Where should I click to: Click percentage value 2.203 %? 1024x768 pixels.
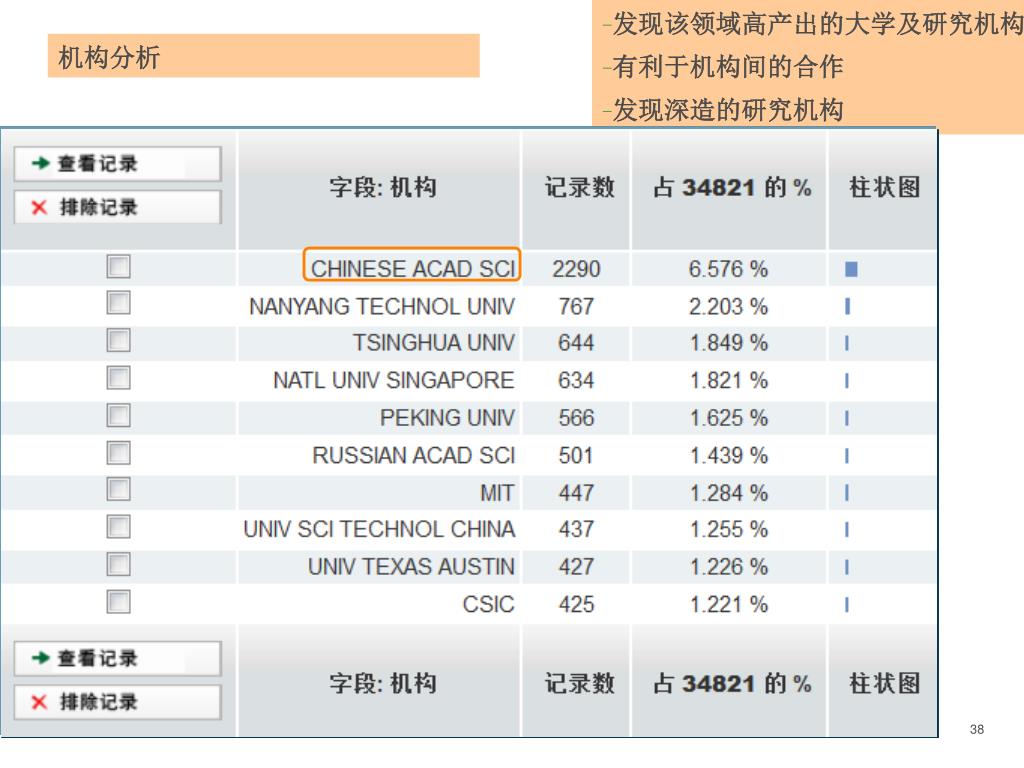[728, 306]
